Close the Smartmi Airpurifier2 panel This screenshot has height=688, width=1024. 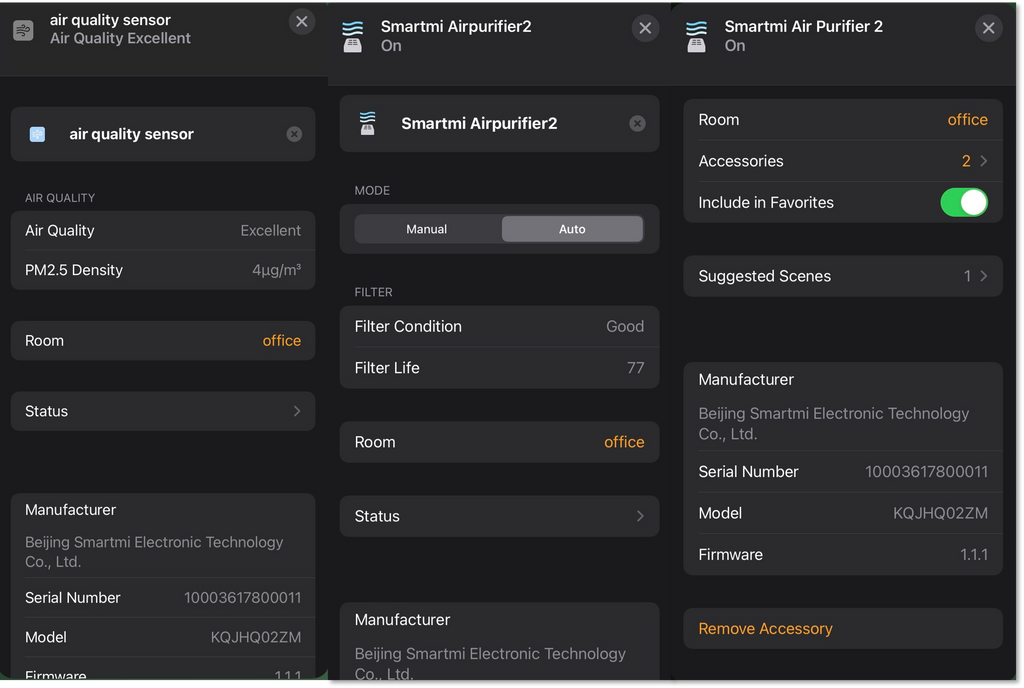tap(645, 28)
